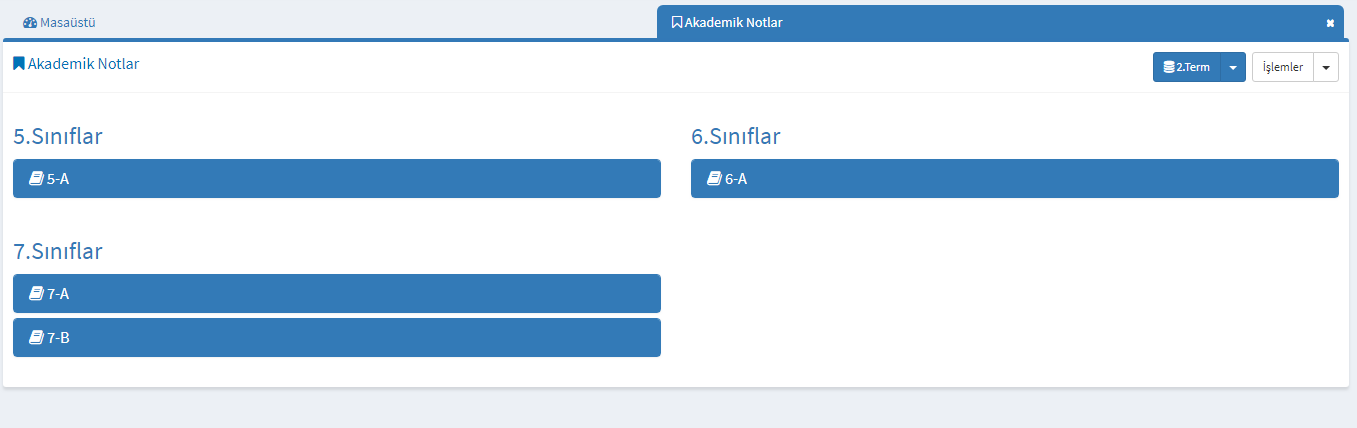Click the book icon in the 7-A row

point(36,294)
